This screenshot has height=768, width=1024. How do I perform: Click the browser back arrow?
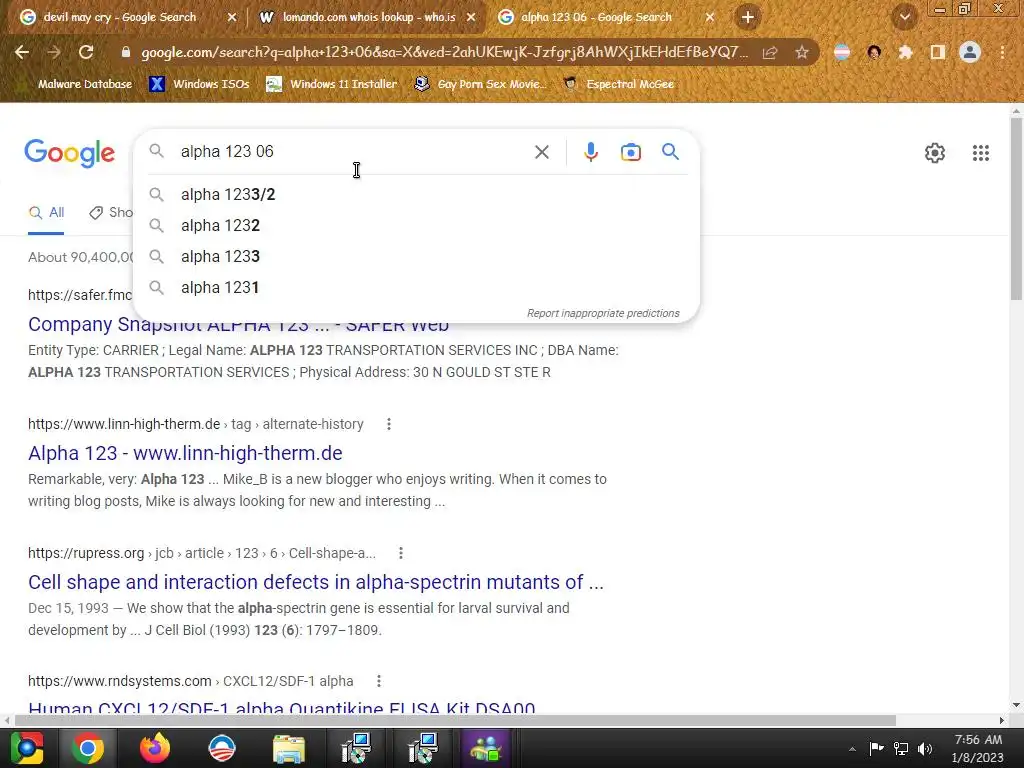pos(22,52)
